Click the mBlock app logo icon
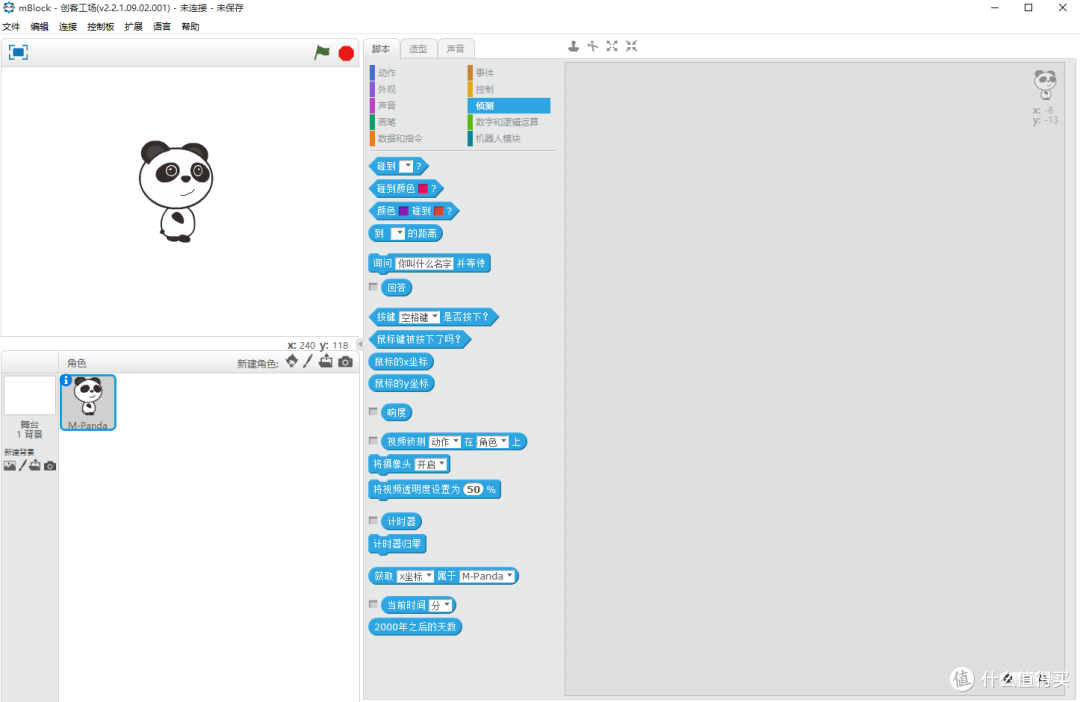Screen dimensions: 1080x702 click(x=8, y=8)
